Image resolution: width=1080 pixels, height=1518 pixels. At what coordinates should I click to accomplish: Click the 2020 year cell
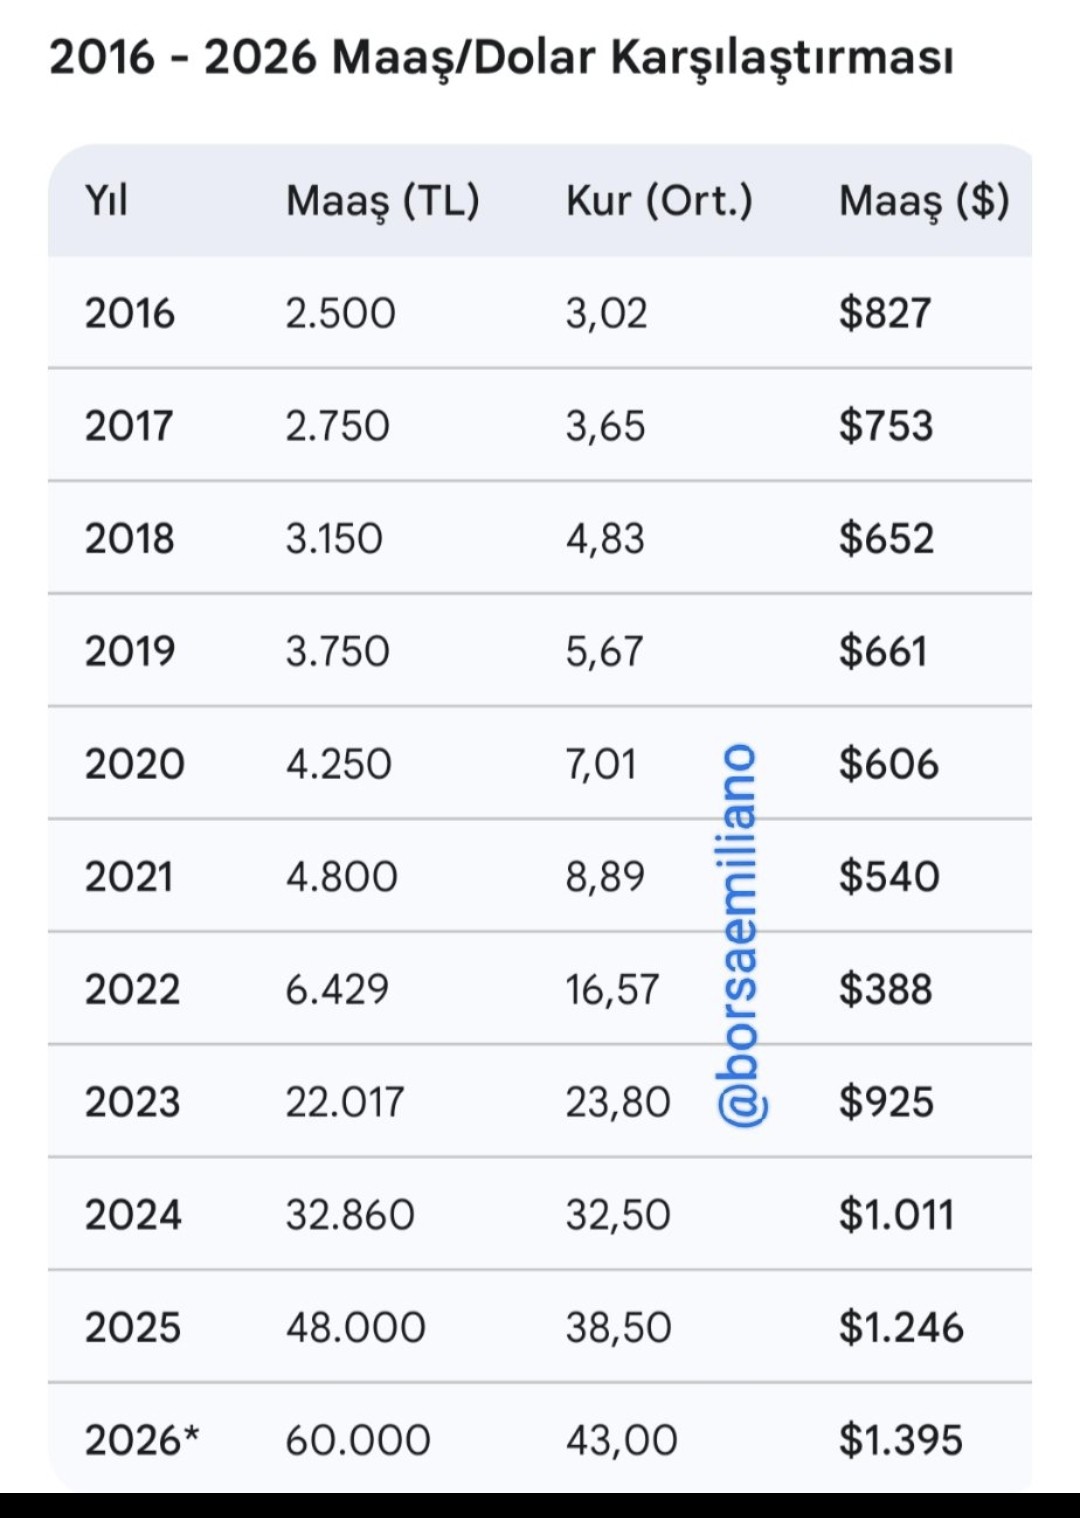134,764
